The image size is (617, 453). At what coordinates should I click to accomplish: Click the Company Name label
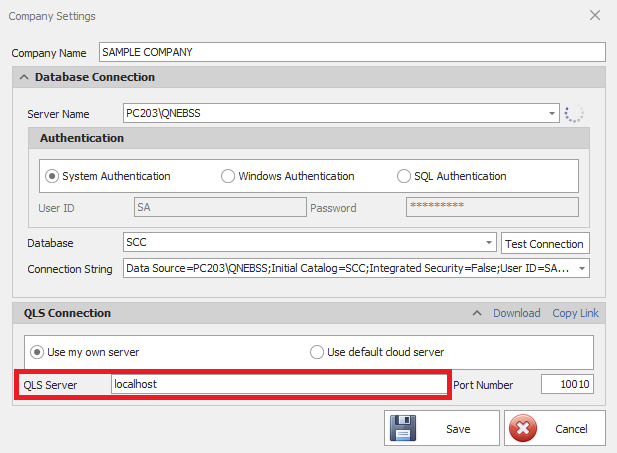[49, 53]
